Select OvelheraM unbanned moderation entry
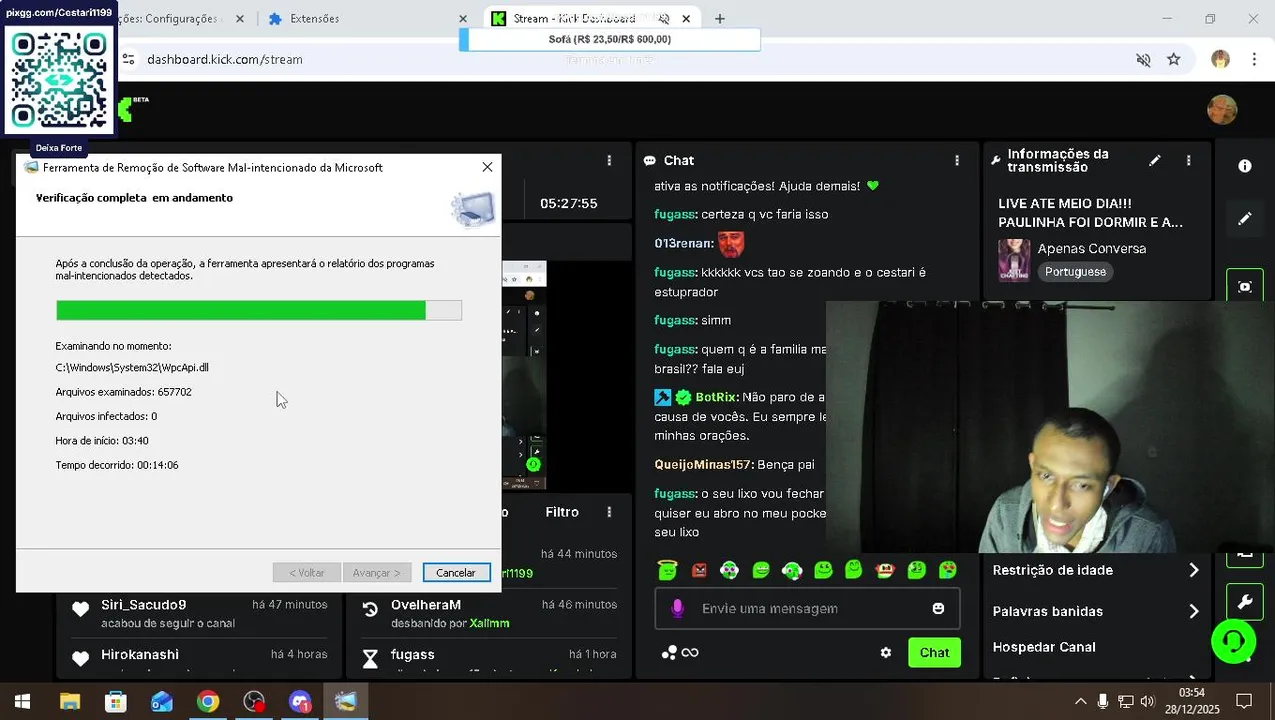The height and width of the screenshot is (720, 1275). 490,613
